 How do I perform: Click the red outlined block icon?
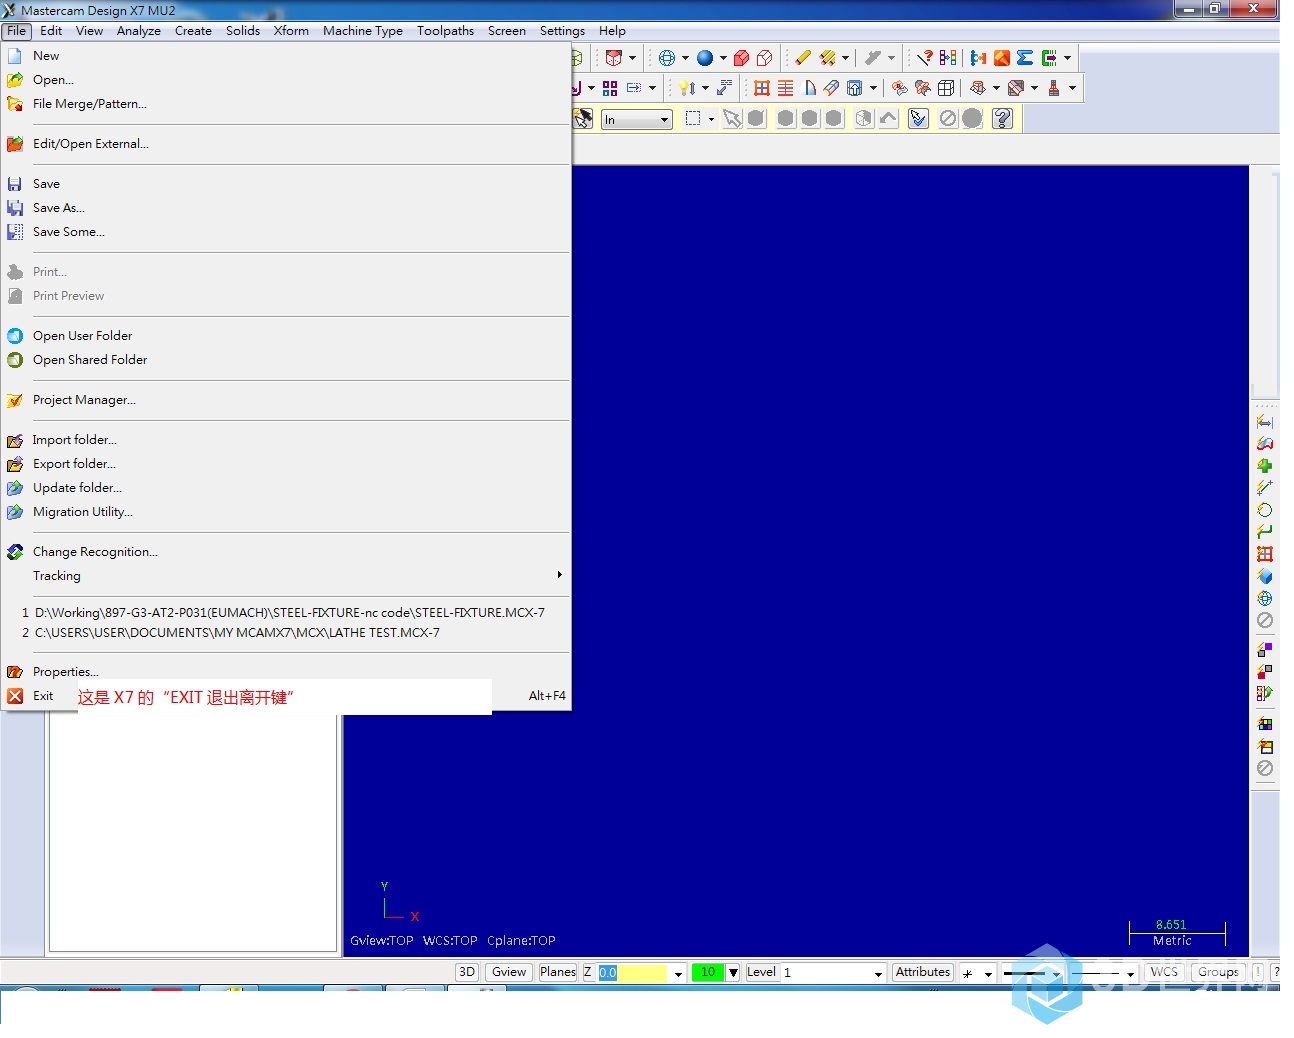[x=765, y=58]
